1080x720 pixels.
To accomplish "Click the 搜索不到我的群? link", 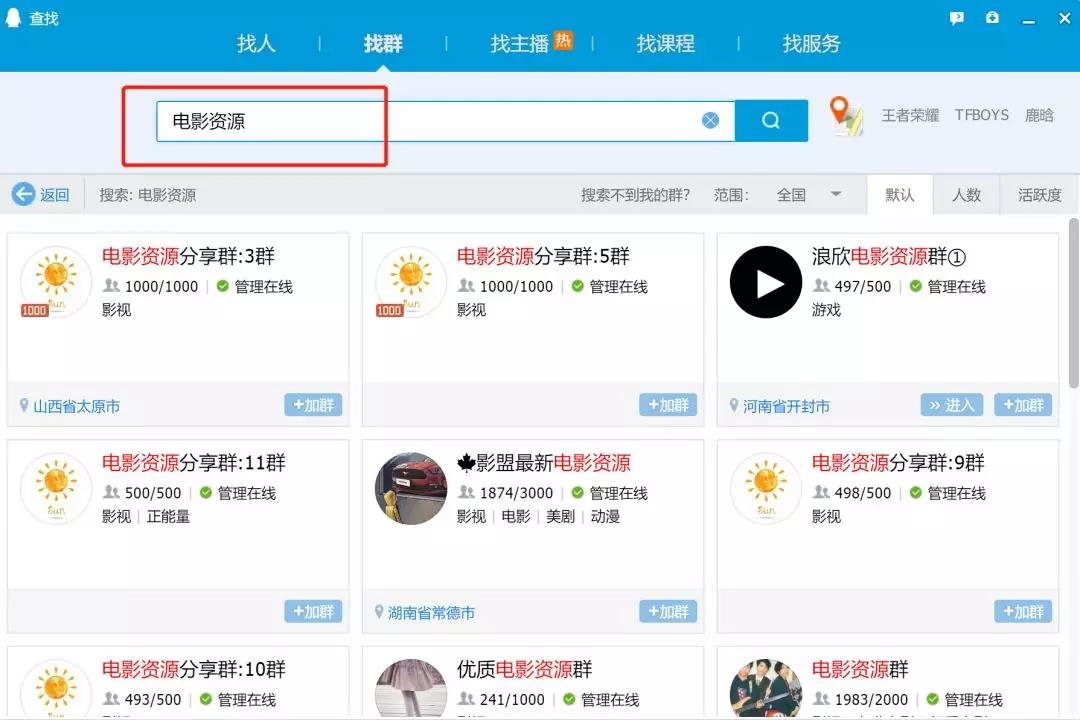I will (x=635, y=195).
